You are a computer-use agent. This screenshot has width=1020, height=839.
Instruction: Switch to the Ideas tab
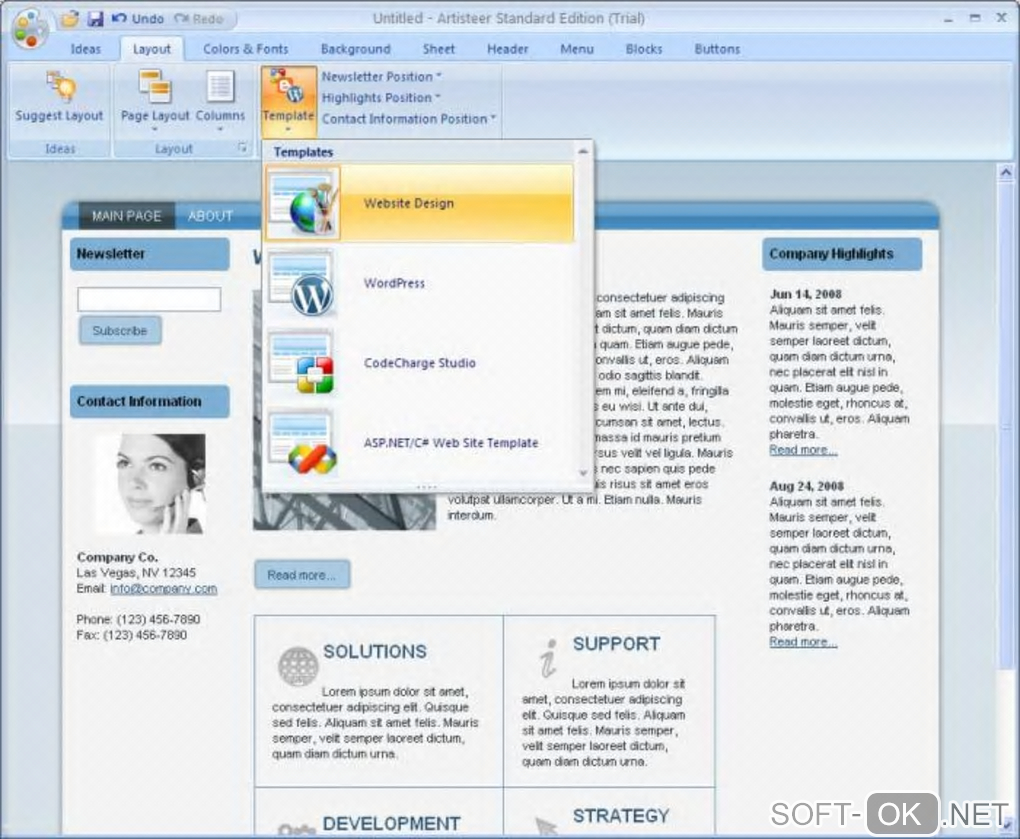pyautogui.click(x=85, y=49)
